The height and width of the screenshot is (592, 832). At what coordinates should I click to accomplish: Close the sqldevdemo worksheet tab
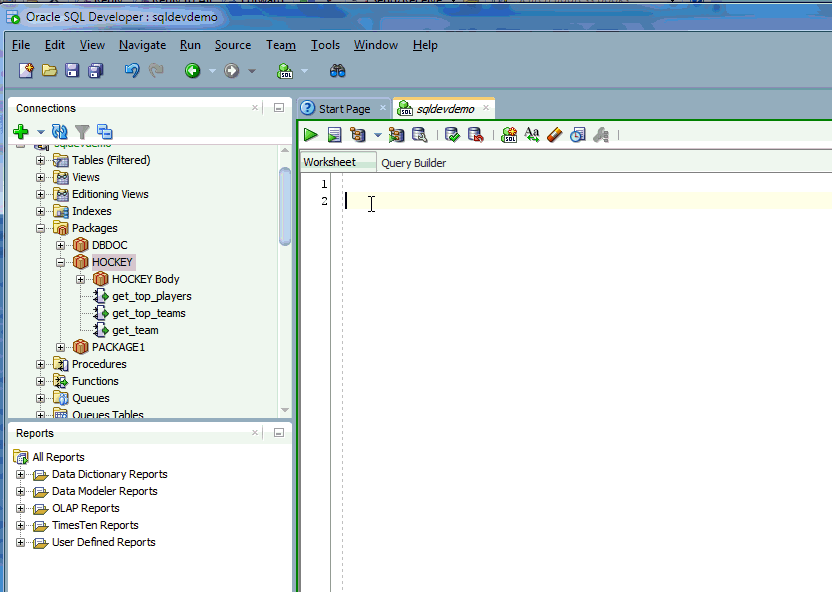[486, 108]
